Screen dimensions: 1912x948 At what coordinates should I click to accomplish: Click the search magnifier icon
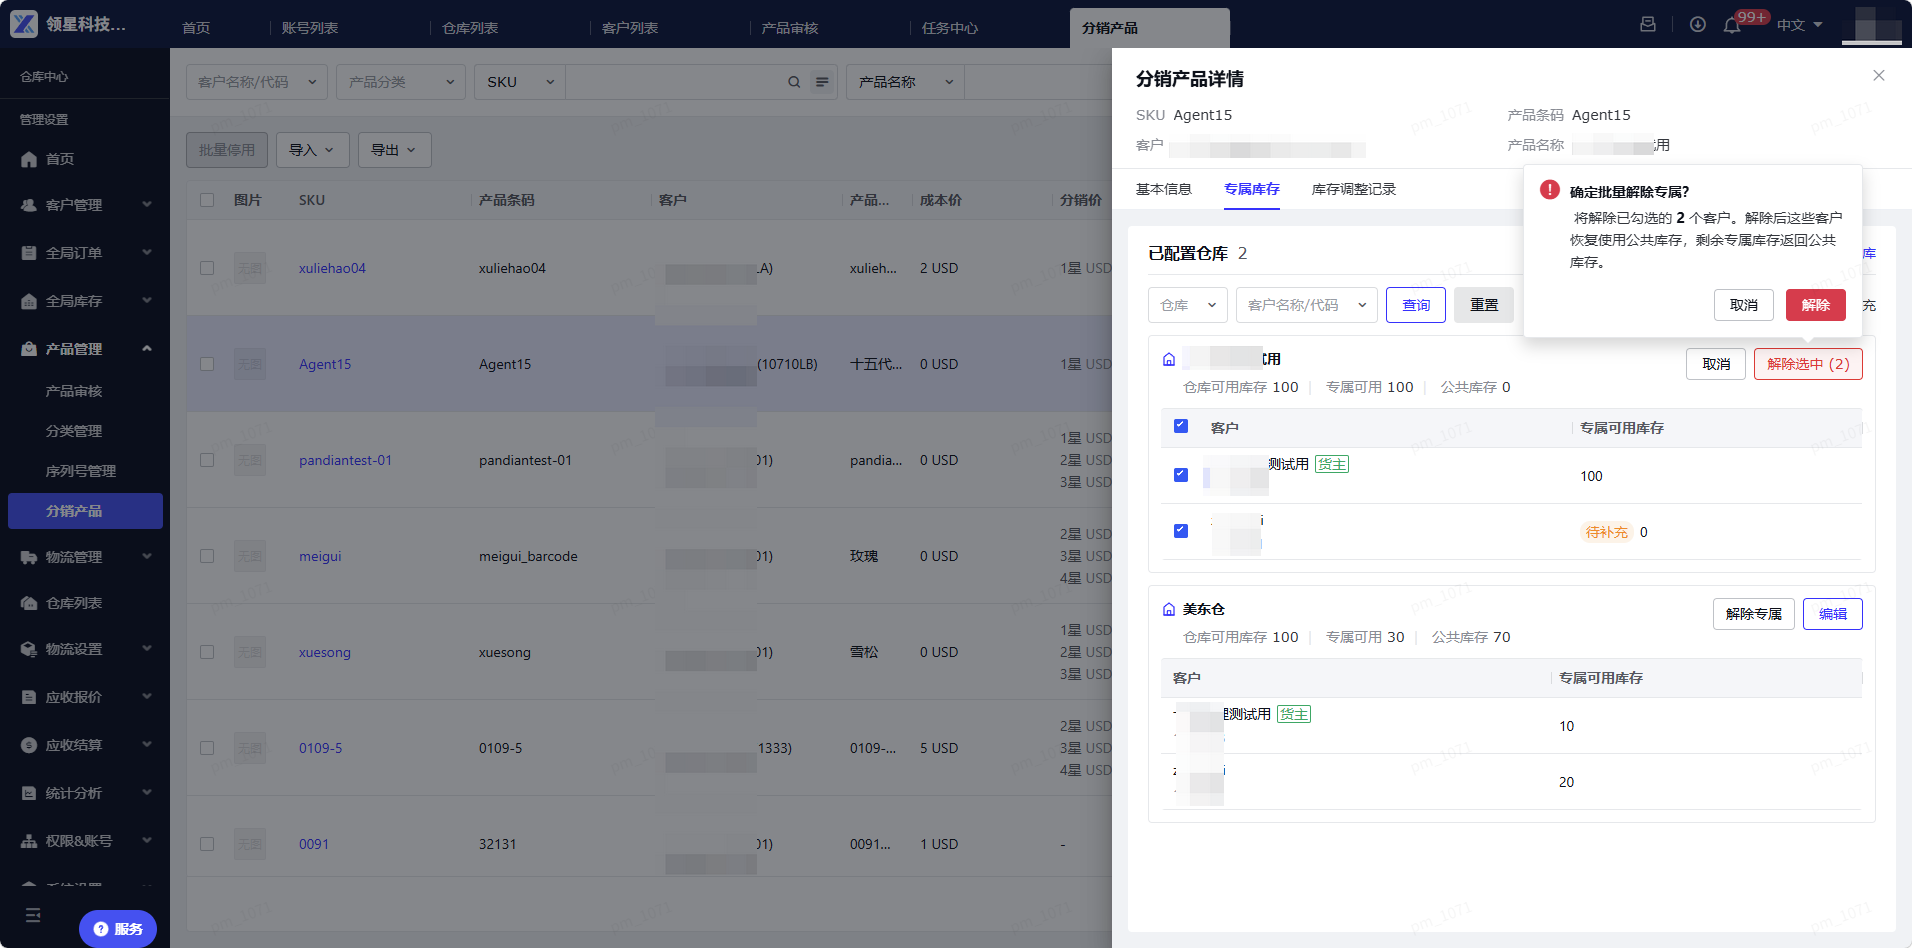794,82
